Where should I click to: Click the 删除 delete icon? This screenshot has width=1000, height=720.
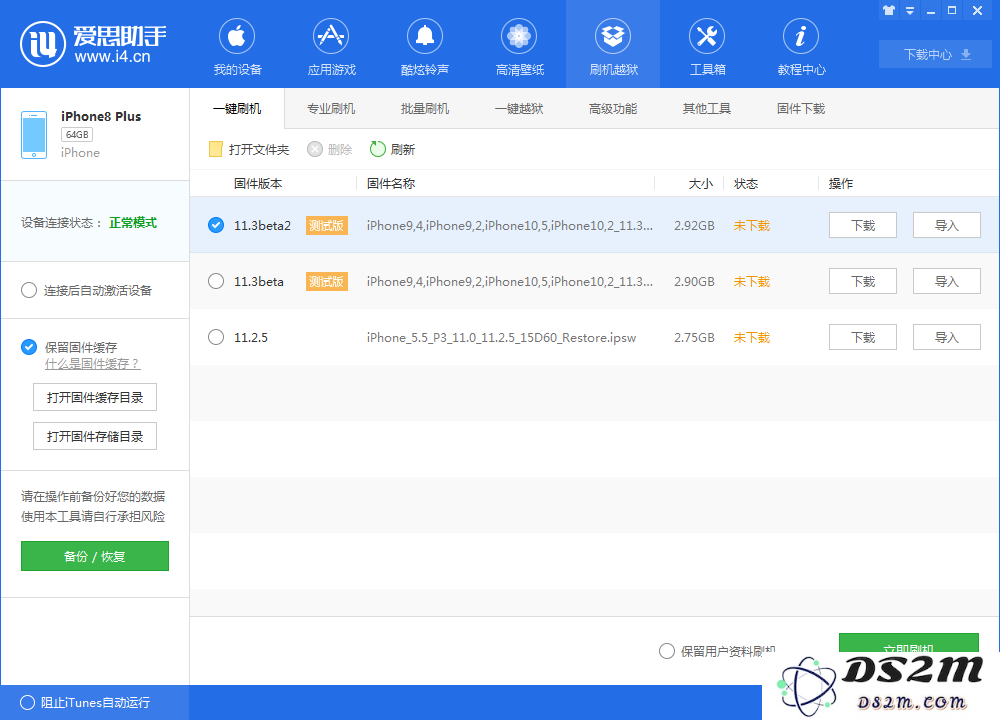point(315,149)
